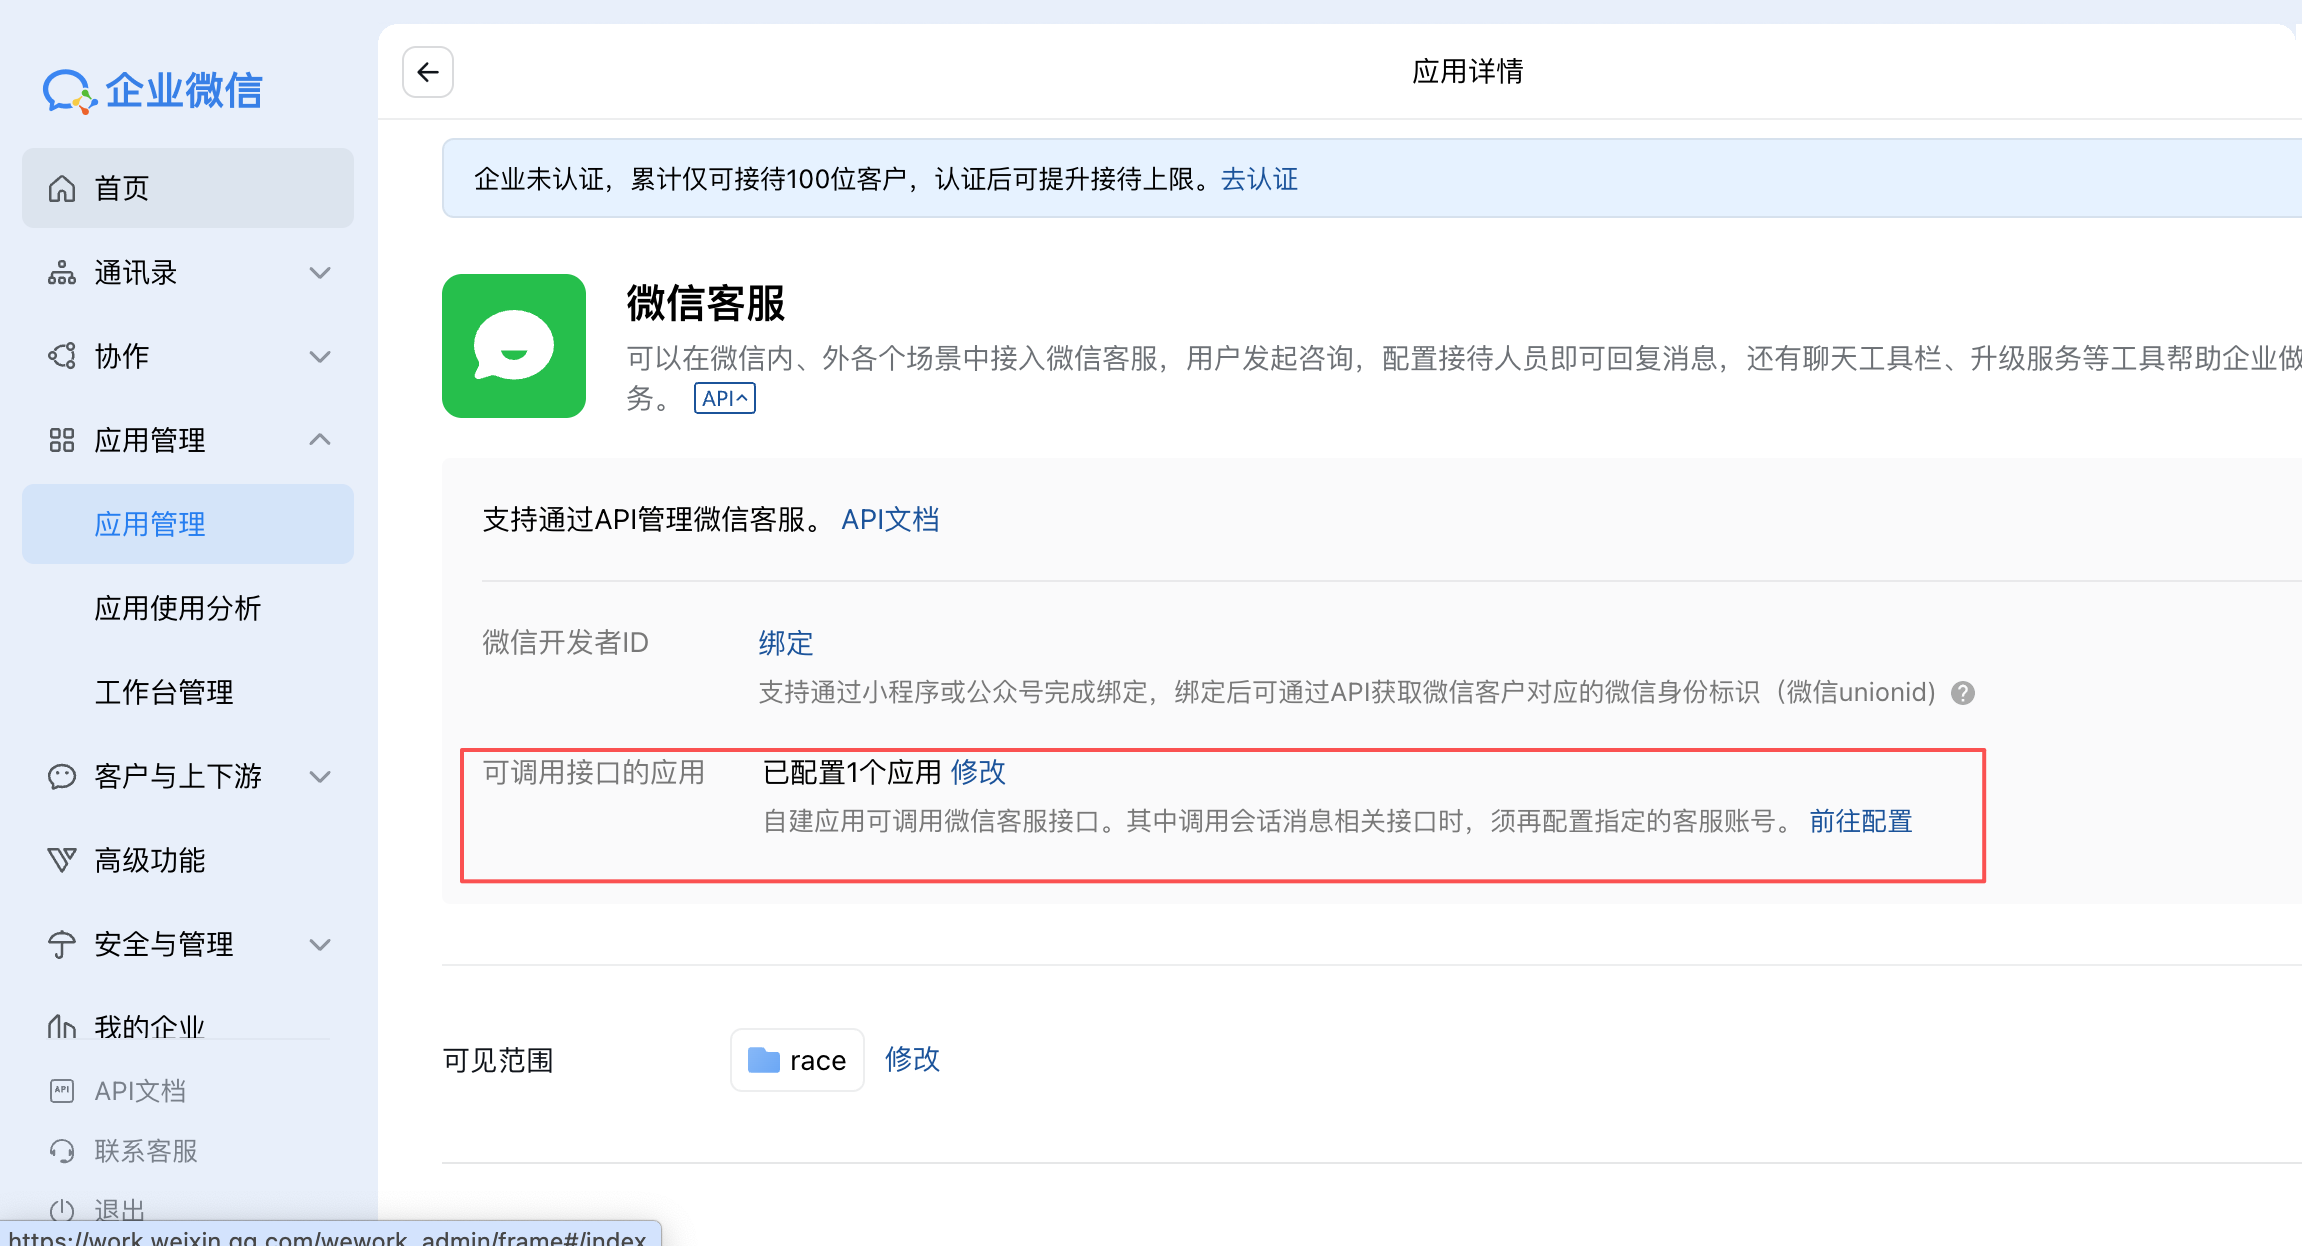This screenshot has width=2302, height=1246.
Task: Click the 高级功能 icon in sidebar
Action: pos(62,860)
